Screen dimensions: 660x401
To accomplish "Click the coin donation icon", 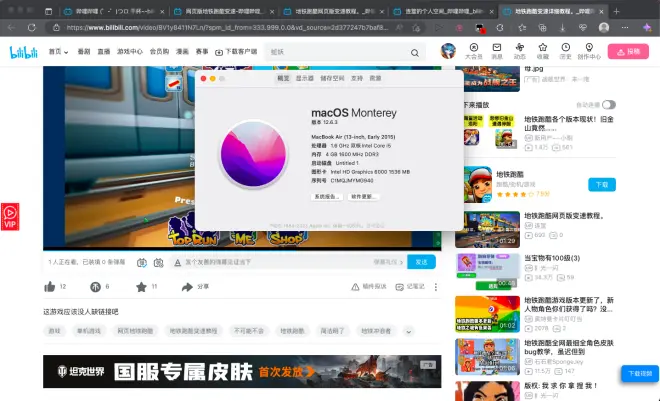I will click(x=95, y=286).
